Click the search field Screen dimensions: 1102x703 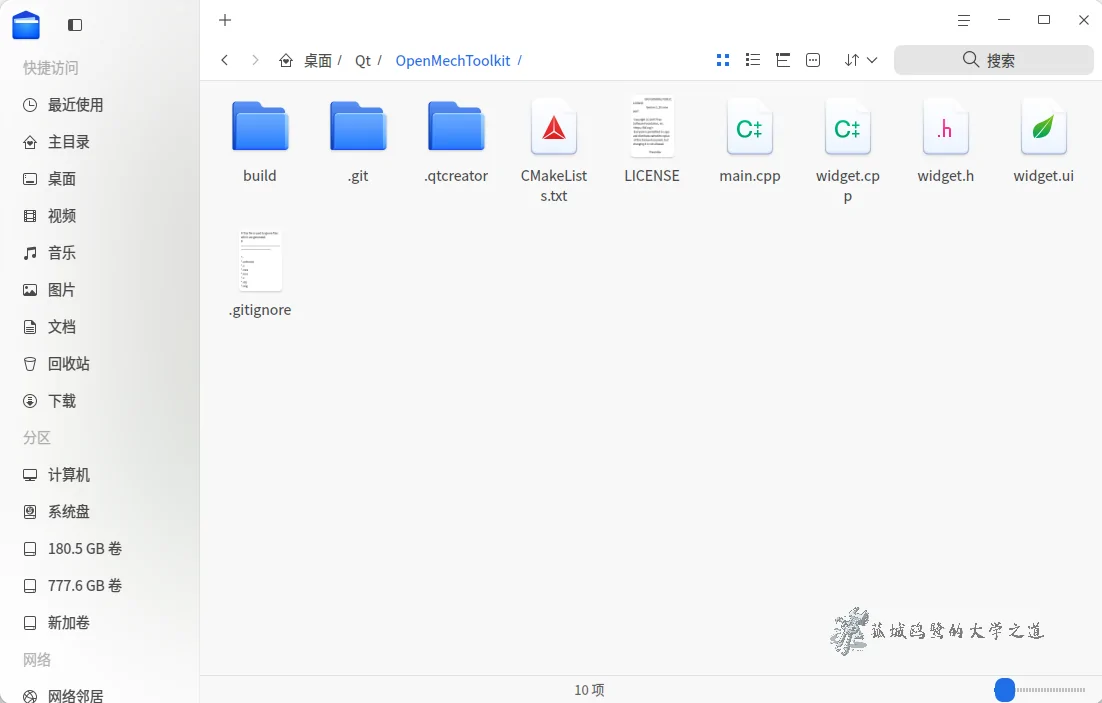[993, 60]
